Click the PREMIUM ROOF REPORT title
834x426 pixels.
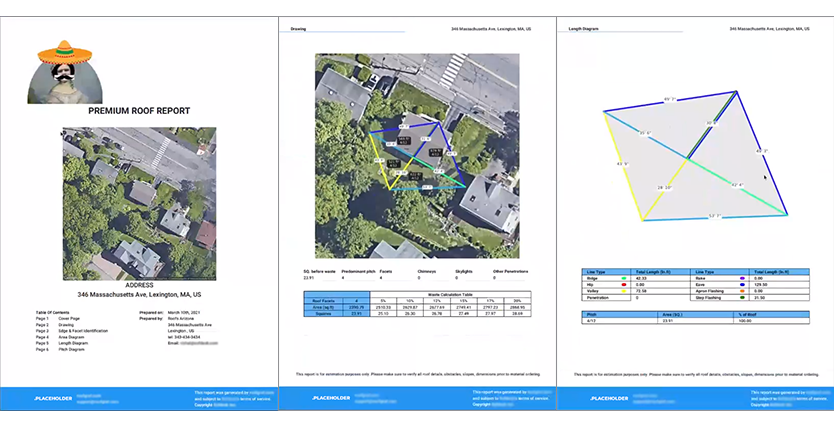tap(139, 112)
